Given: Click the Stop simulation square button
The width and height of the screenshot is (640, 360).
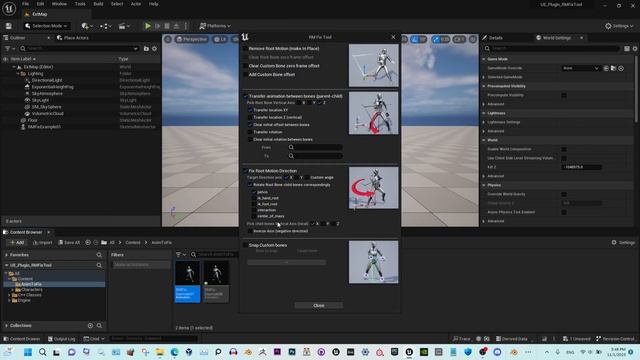Looking at the screenshot, I should (167, 26).
